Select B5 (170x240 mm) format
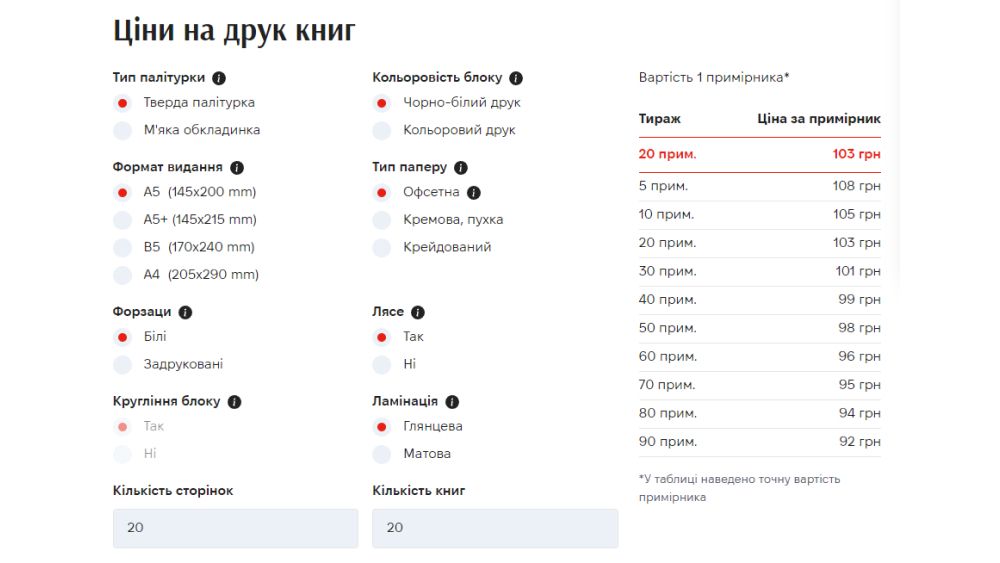This screenshot has height=563, width=1000. (123, 247)
